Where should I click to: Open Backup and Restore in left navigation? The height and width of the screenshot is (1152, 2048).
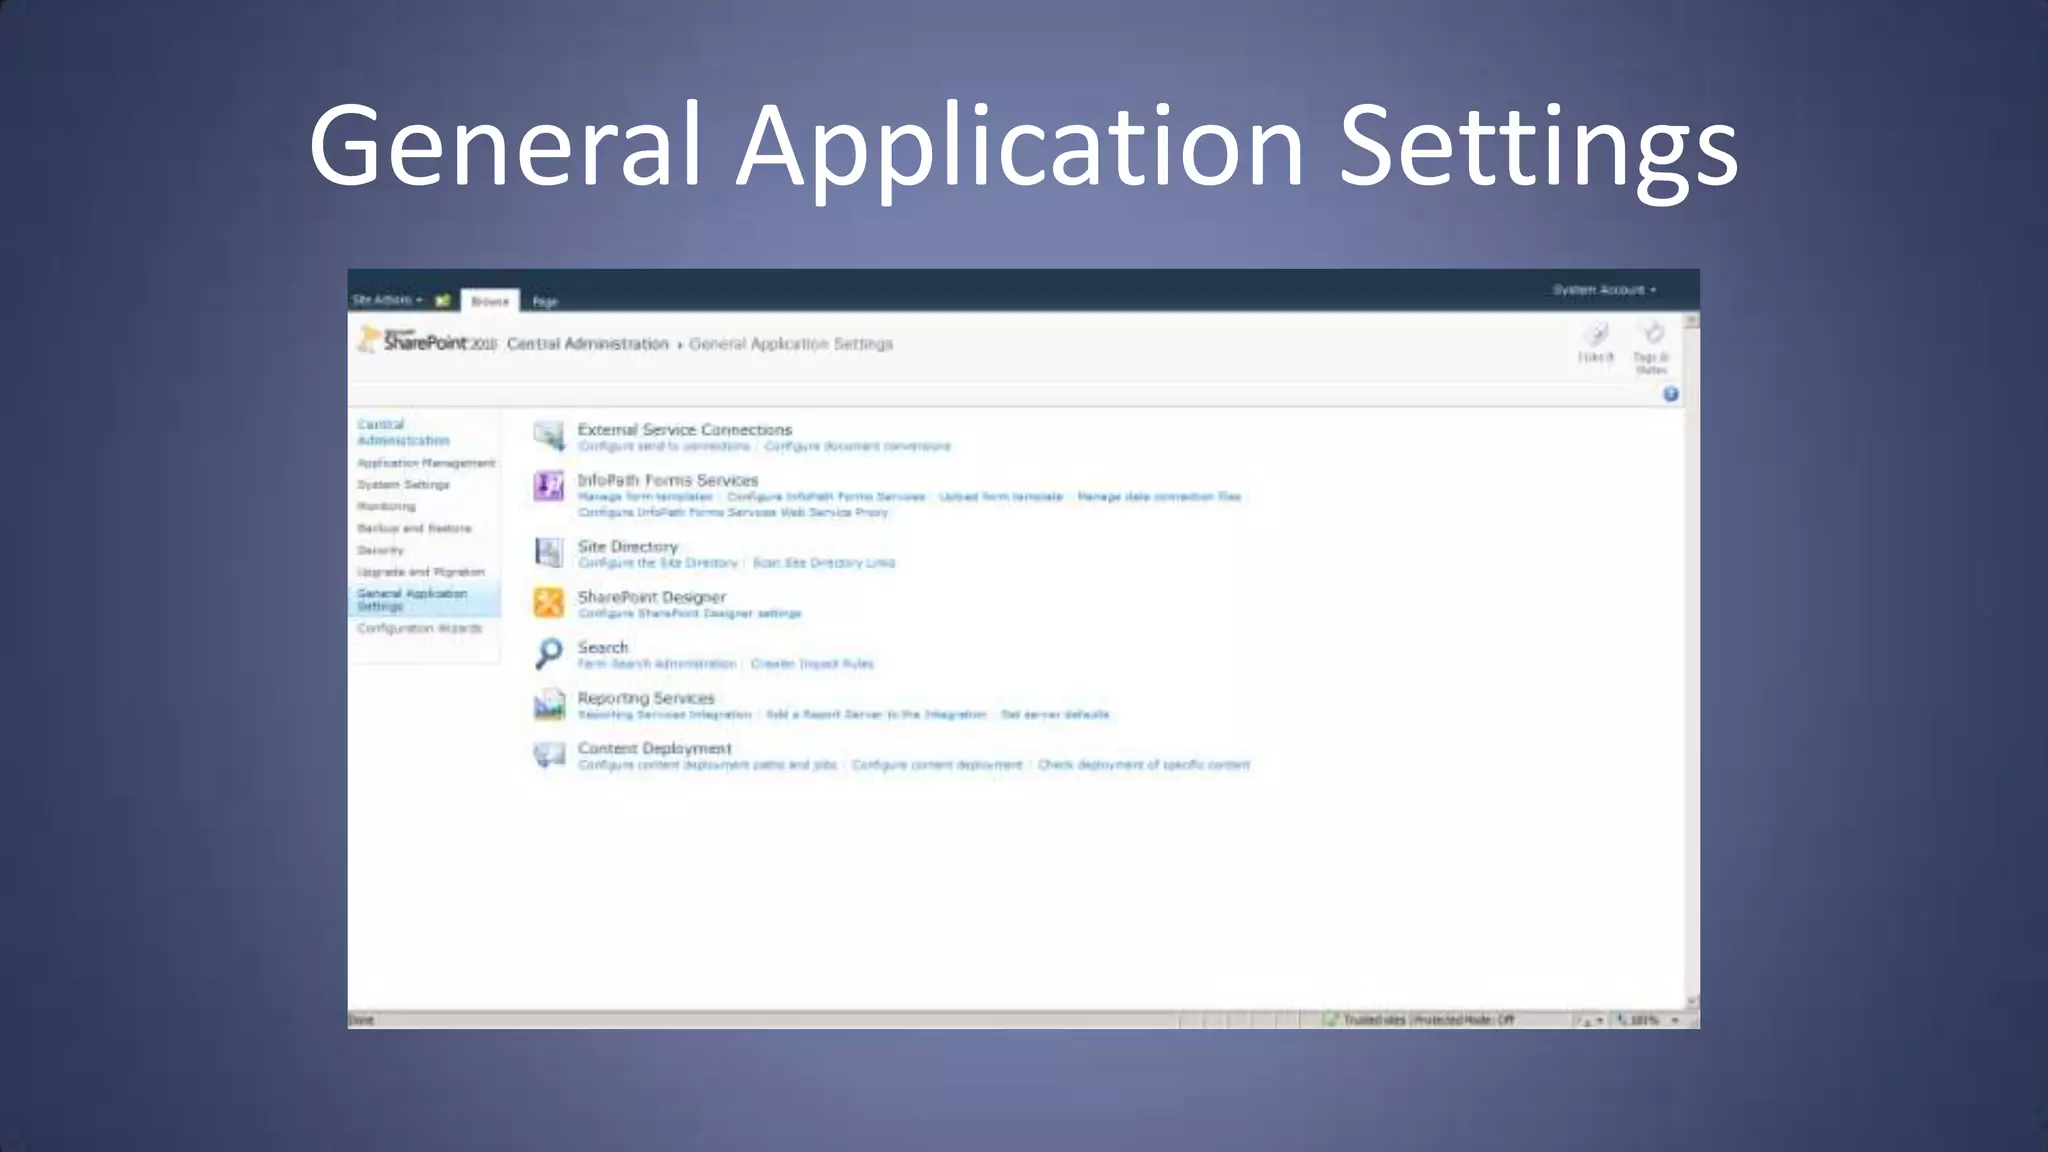point(414,528)
